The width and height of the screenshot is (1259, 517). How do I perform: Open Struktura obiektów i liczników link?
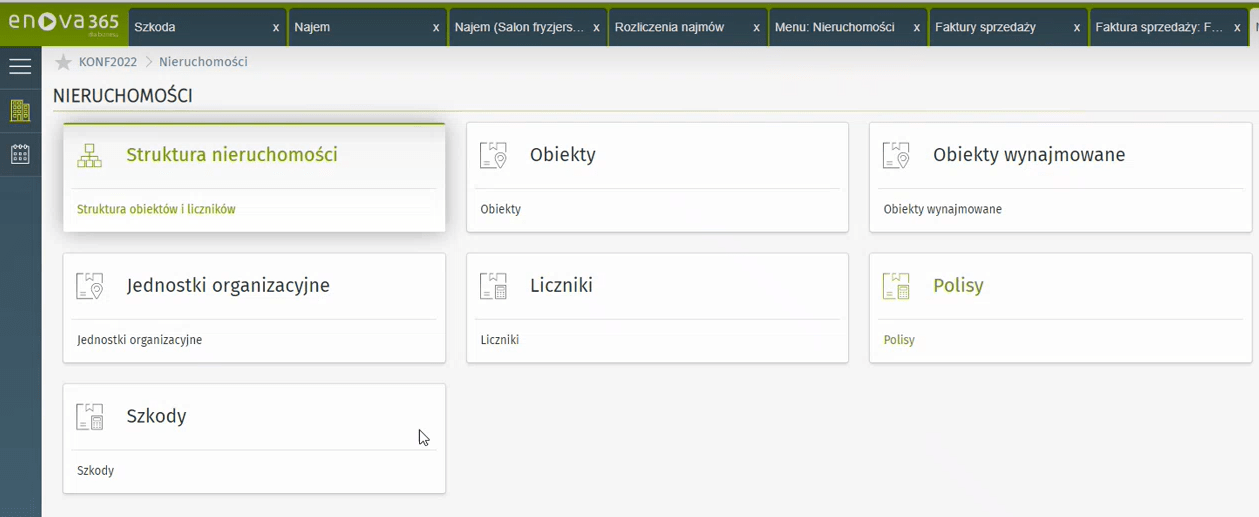tap(156, 210)
